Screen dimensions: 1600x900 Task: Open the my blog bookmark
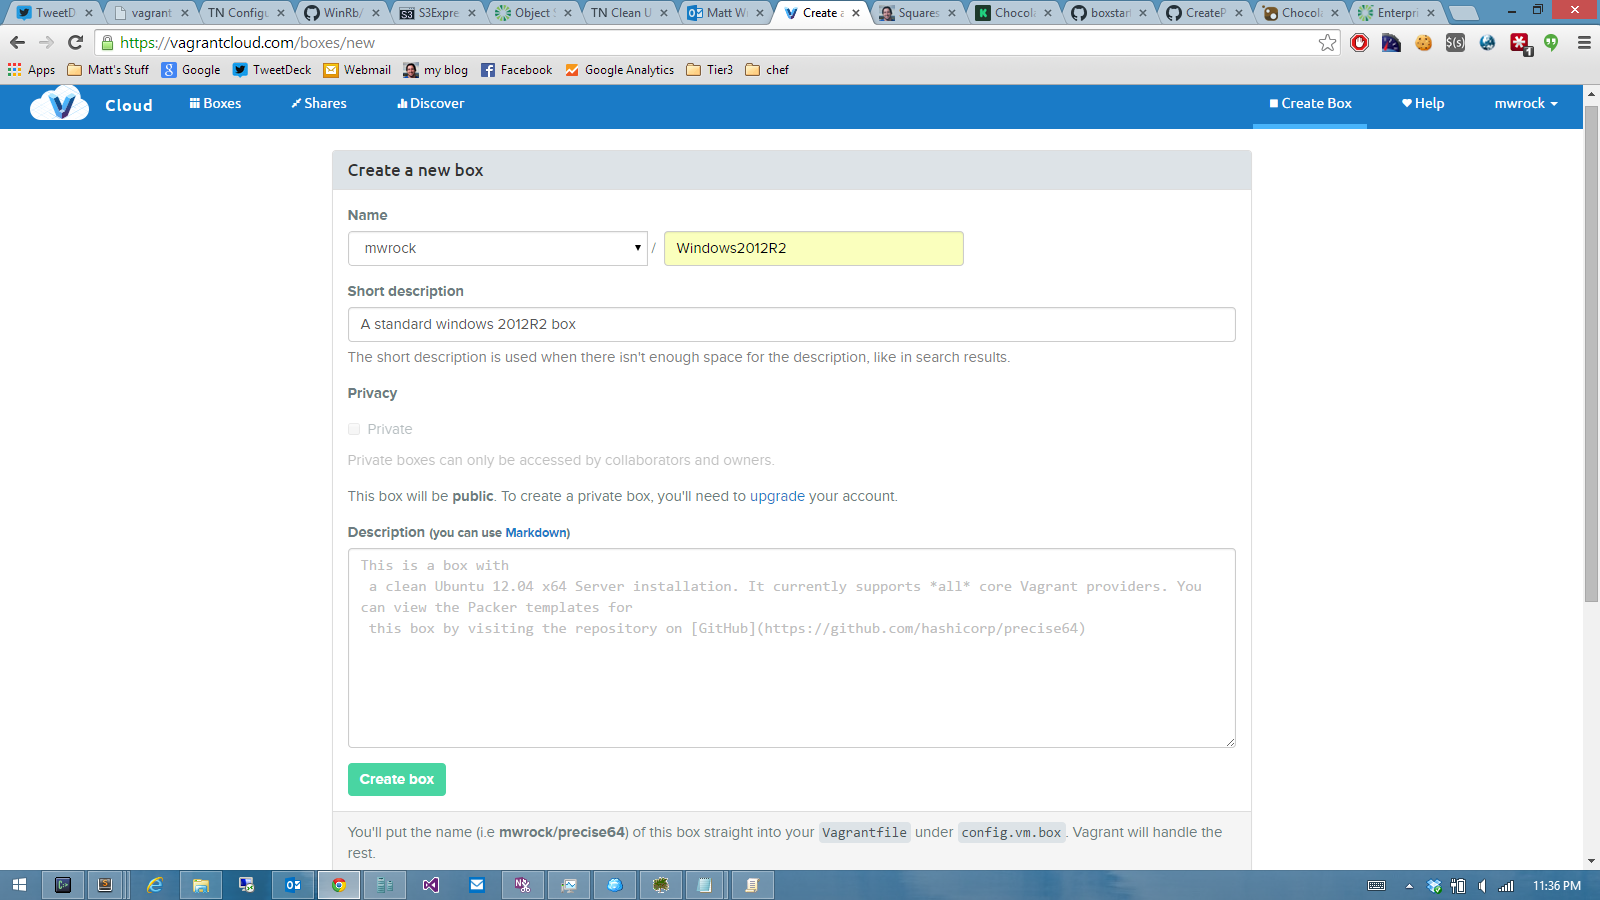(x=436, y=70)
